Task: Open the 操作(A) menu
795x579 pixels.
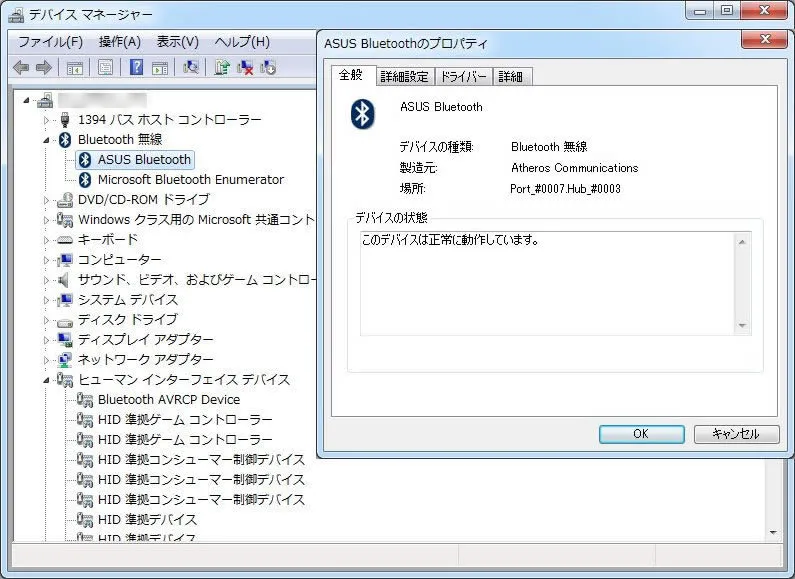Action: point(120,42)
